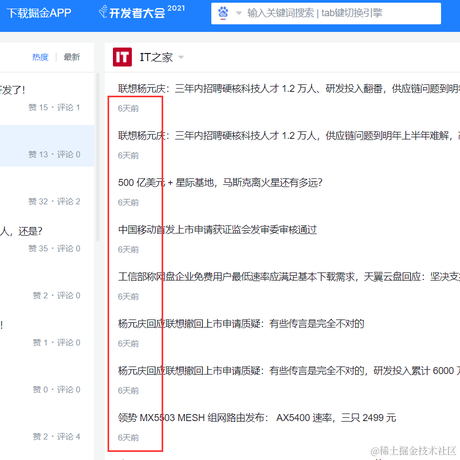Click the 赞 32 · 评论 2 stats
This screenshot has width=460, height=460.
pyautogui.click(x=54, y=201)
